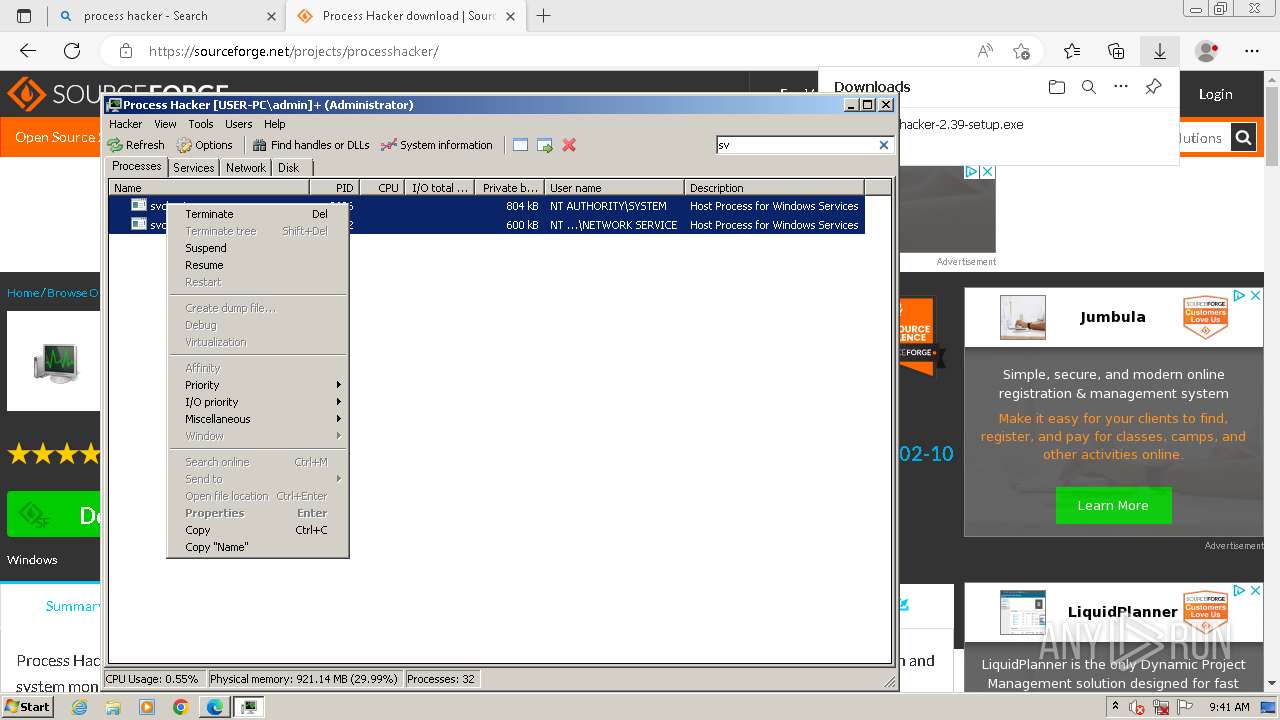Image resolution: width=1280 pixels, height=720 pixels.
Task: Click search icon in Downloads panel
Action: pyautogui.click(x=1089, y=87)
